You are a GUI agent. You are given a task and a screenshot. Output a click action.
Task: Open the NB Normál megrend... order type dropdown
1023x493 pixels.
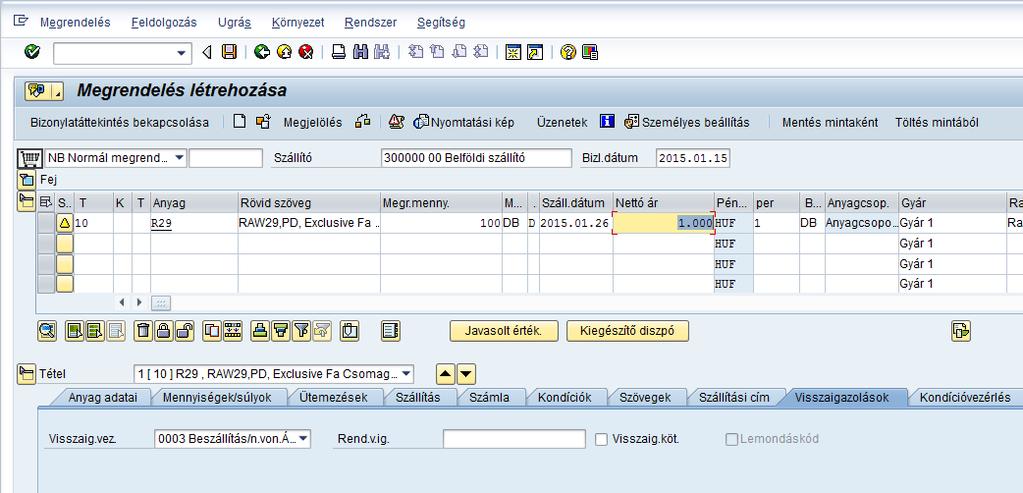(x=179, y=158)
